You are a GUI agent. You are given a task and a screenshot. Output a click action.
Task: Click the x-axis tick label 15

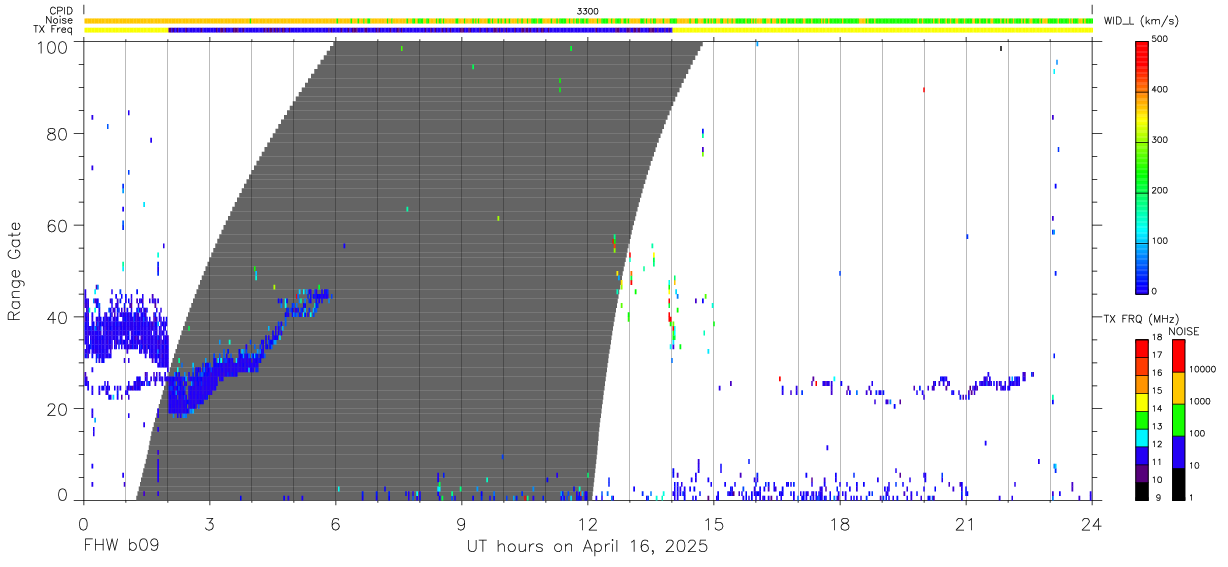tap(714, 524)
